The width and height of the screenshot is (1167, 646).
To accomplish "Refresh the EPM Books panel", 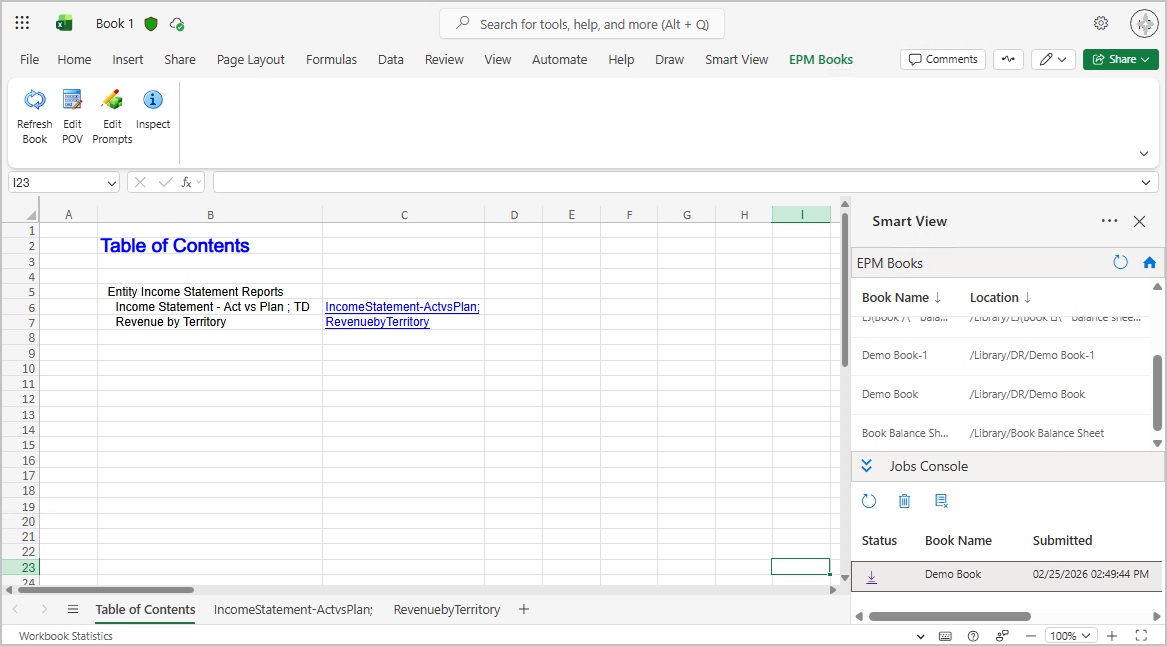I will tap(1119, 262).
